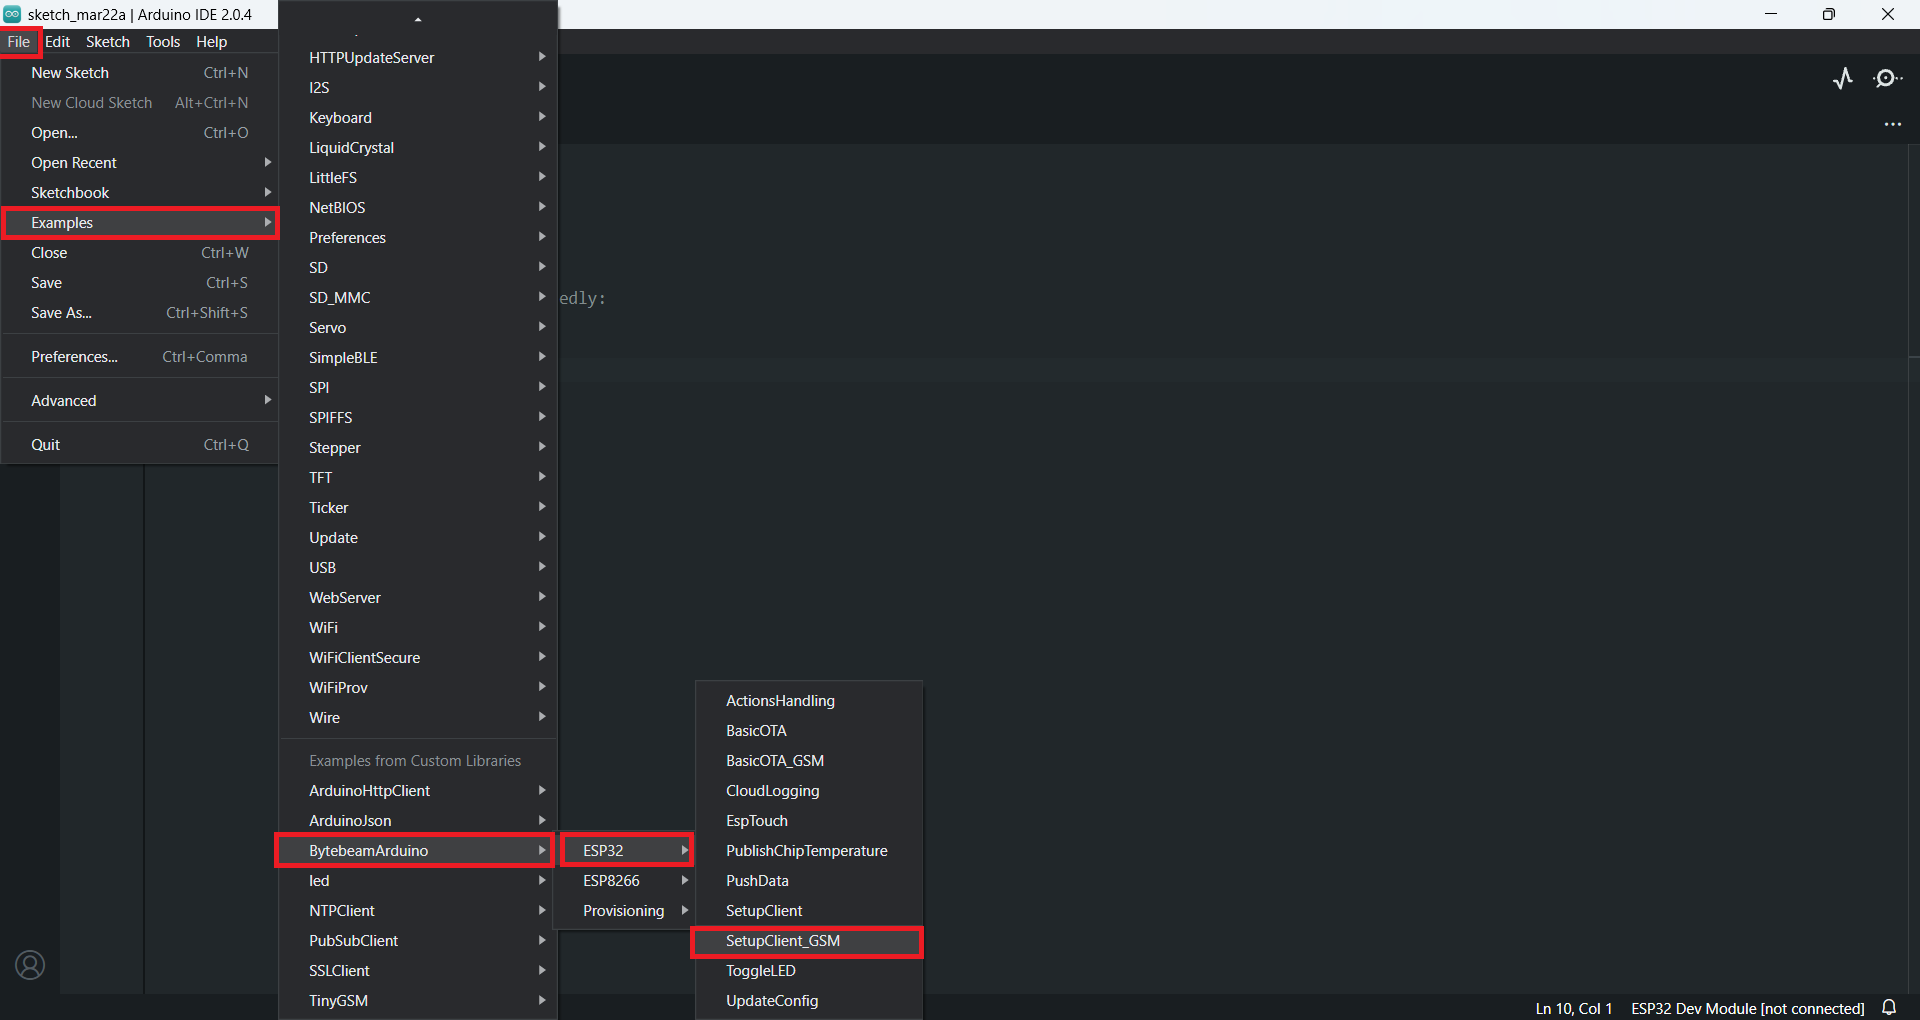The height and width of the screenshot is (1020, 1920).
Task: Open PushData example
Action: coord(809,881)
